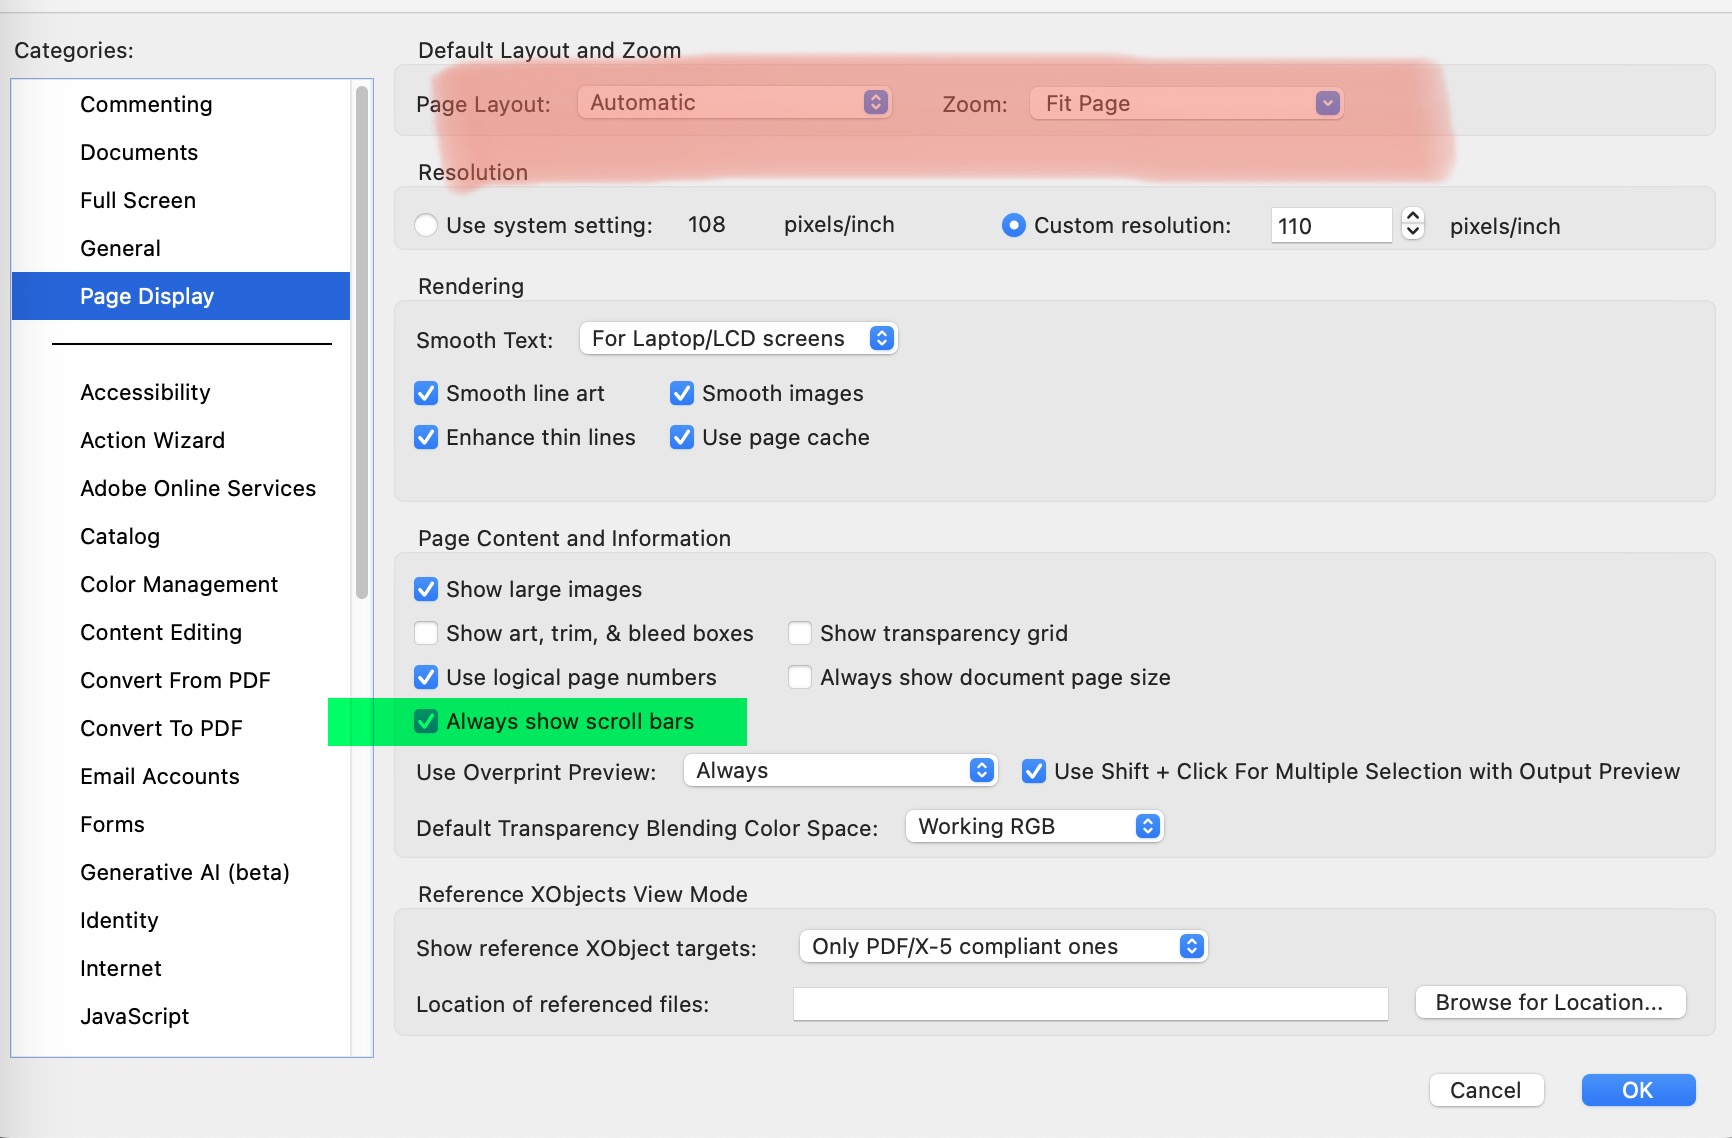Image resolution: width=1732 pixels, height=1138 pixels.
Task: Click "Browse for Location..."
Action: (x=1550, y=1002)
